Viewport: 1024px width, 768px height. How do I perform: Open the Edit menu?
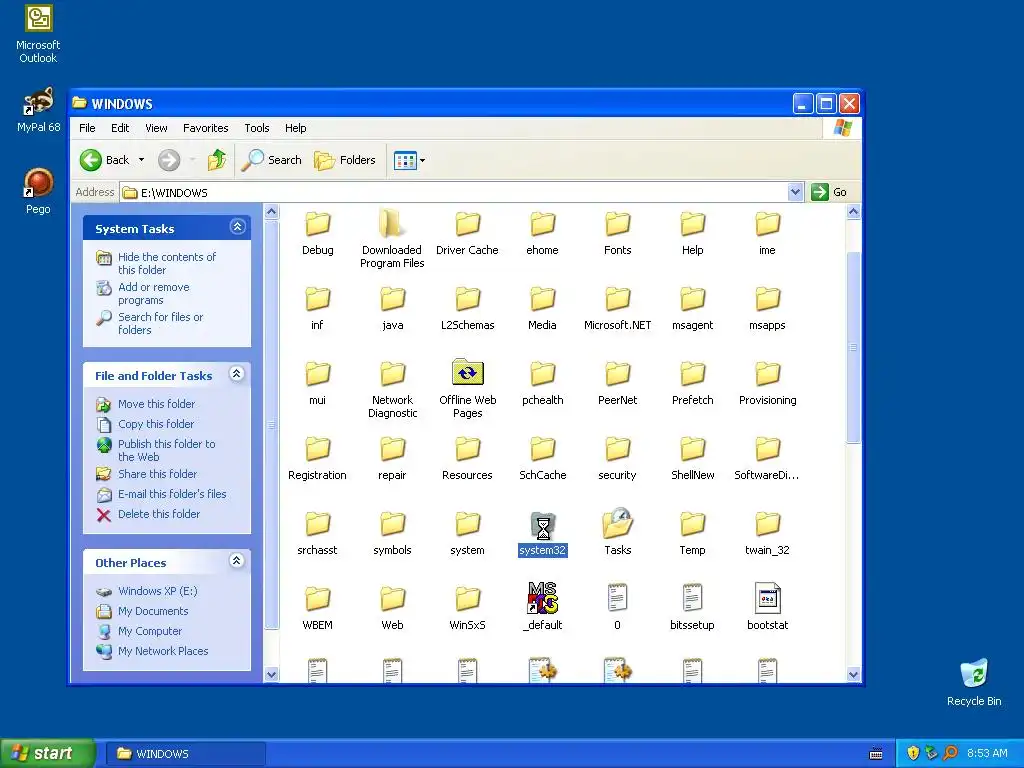[x=120, y=128]
